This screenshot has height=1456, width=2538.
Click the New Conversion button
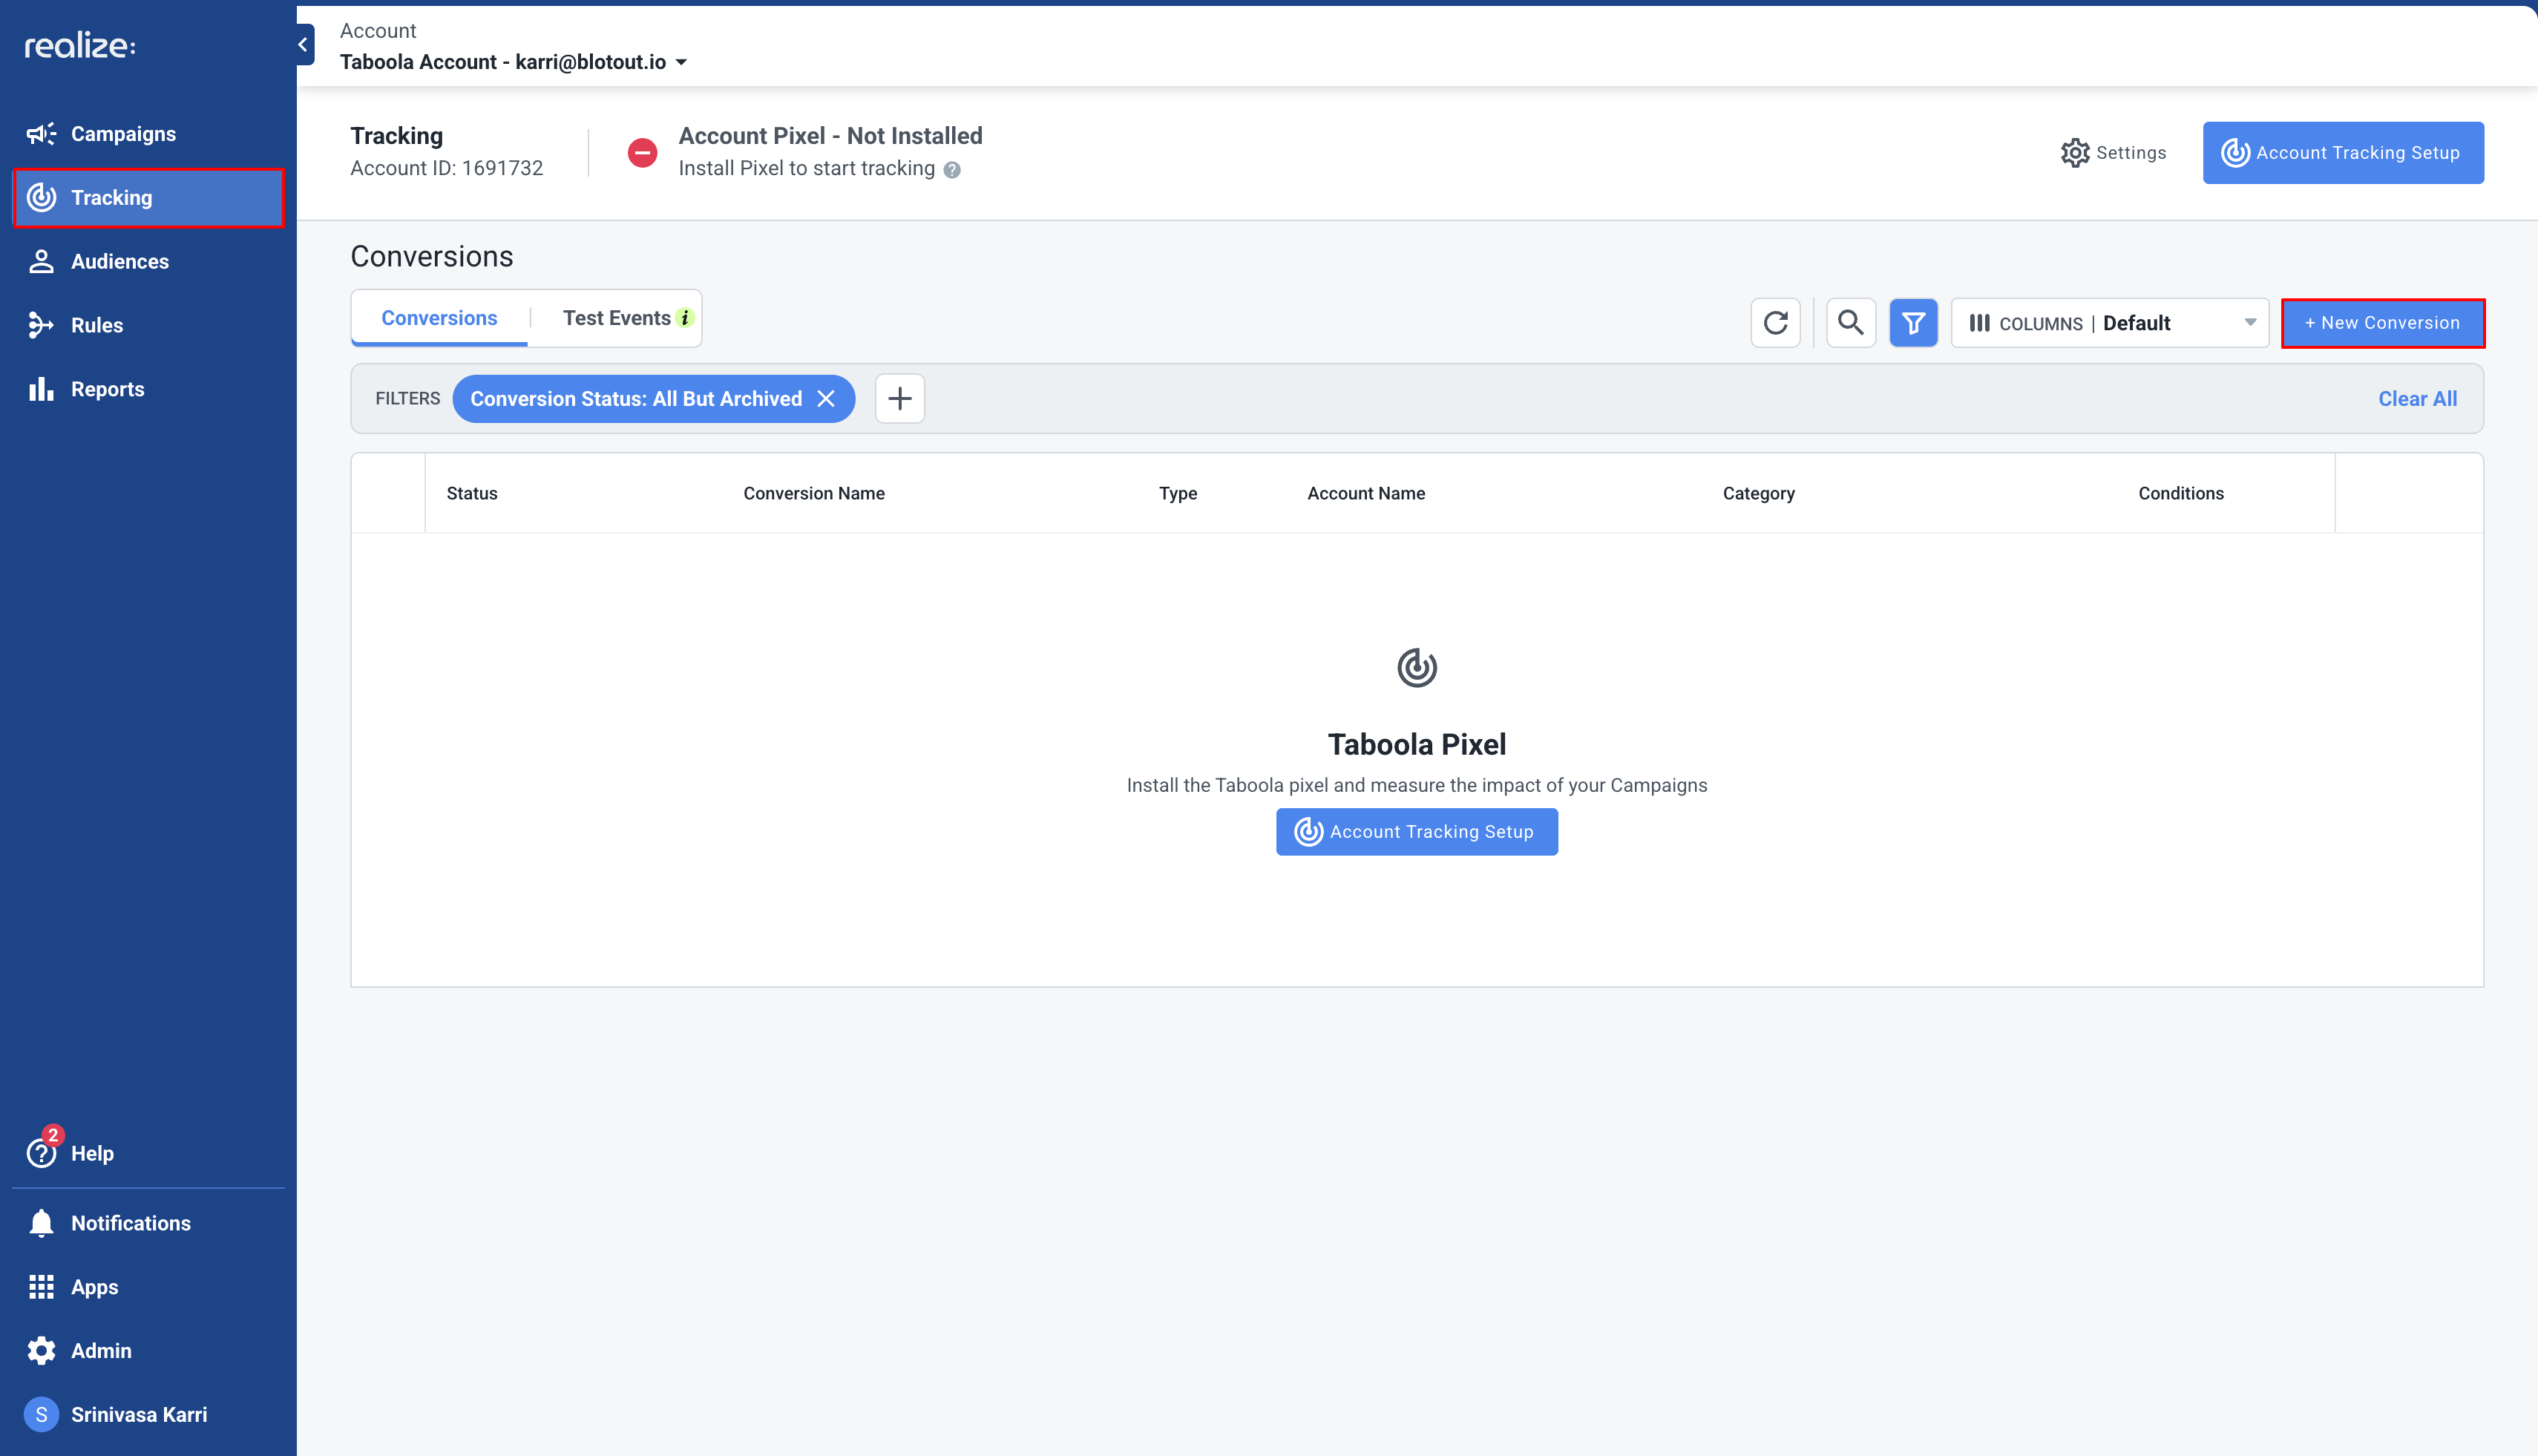click(x=2382, y=323)
